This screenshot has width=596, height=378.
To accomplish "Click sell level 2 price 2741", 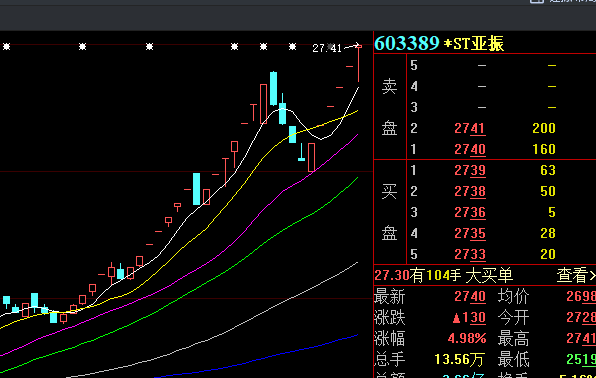I will pos(470,128).
